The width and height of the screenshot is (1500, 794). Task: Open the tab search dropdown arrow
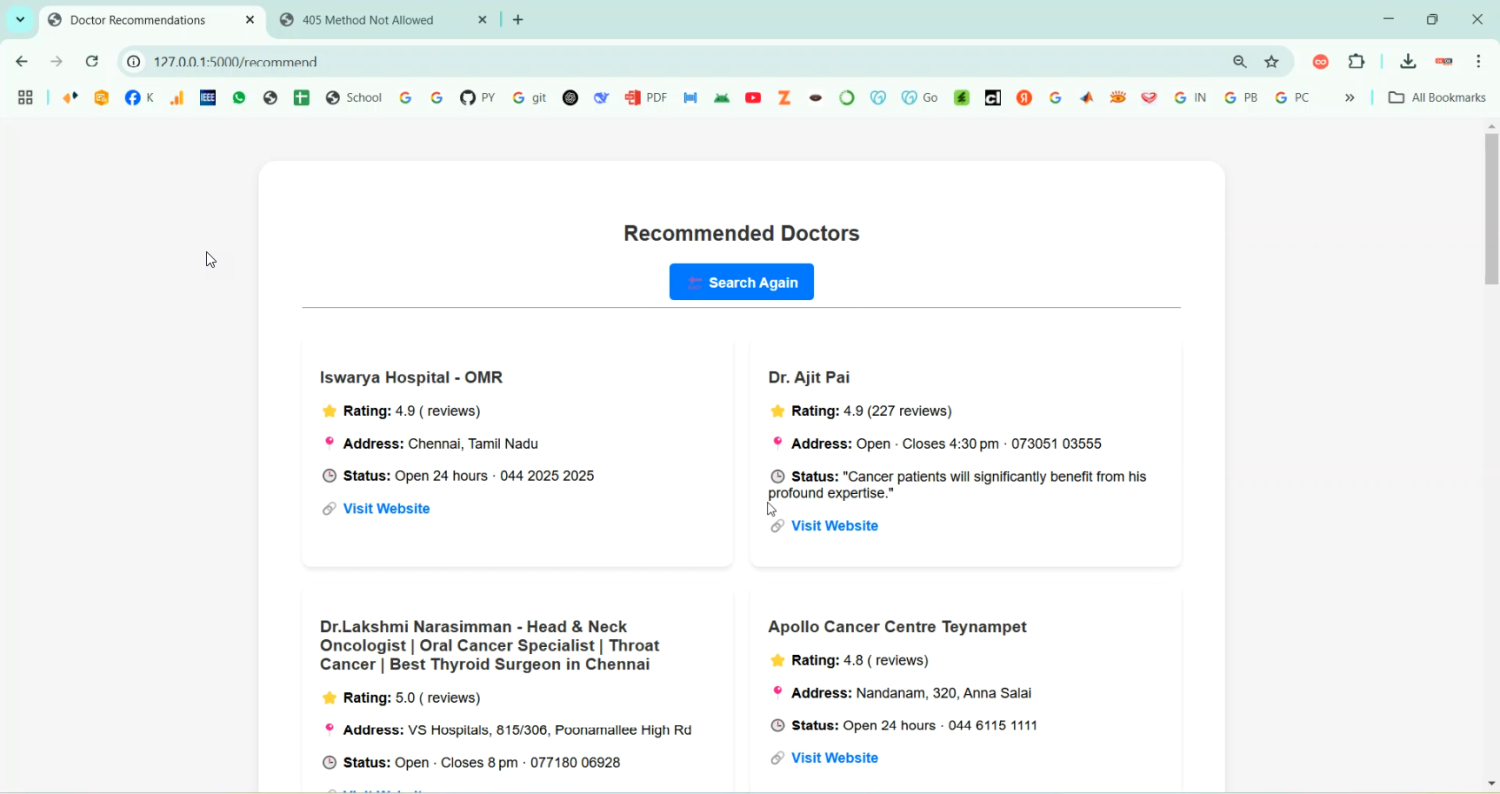click(20, 19)
